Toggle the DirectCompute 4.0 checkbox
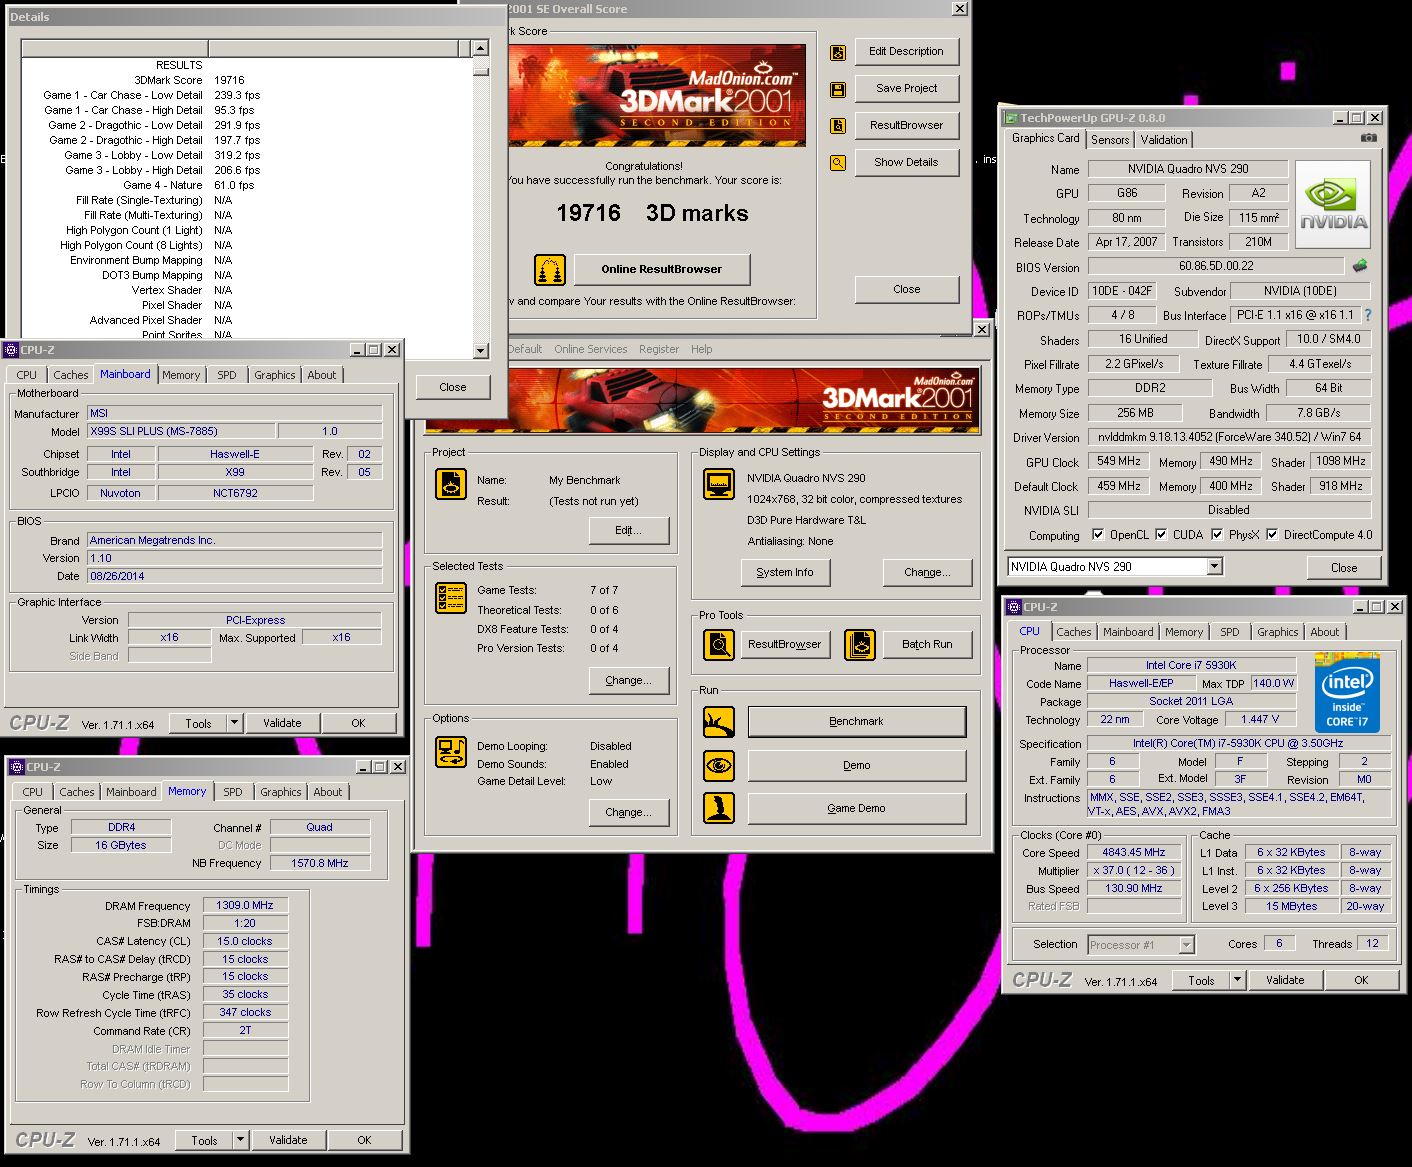This screenshot has height=1167, width=1412. (x=1272, y=535)
